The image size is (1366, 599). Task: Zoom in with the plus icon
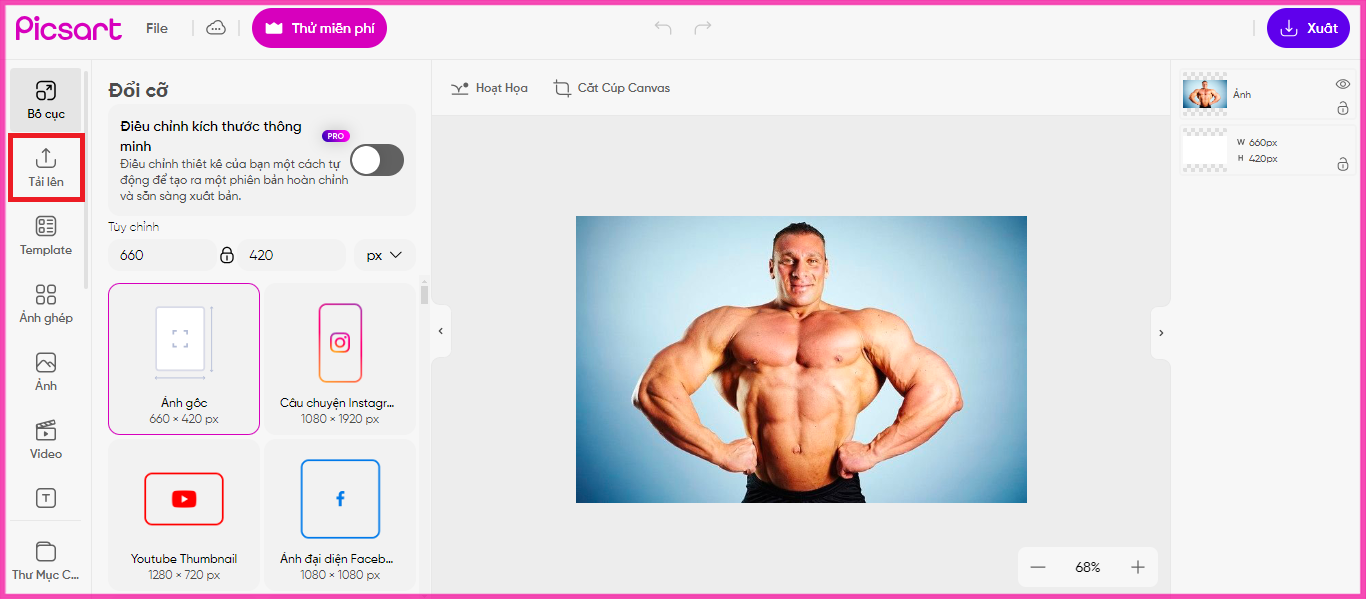coord(1138,567)
